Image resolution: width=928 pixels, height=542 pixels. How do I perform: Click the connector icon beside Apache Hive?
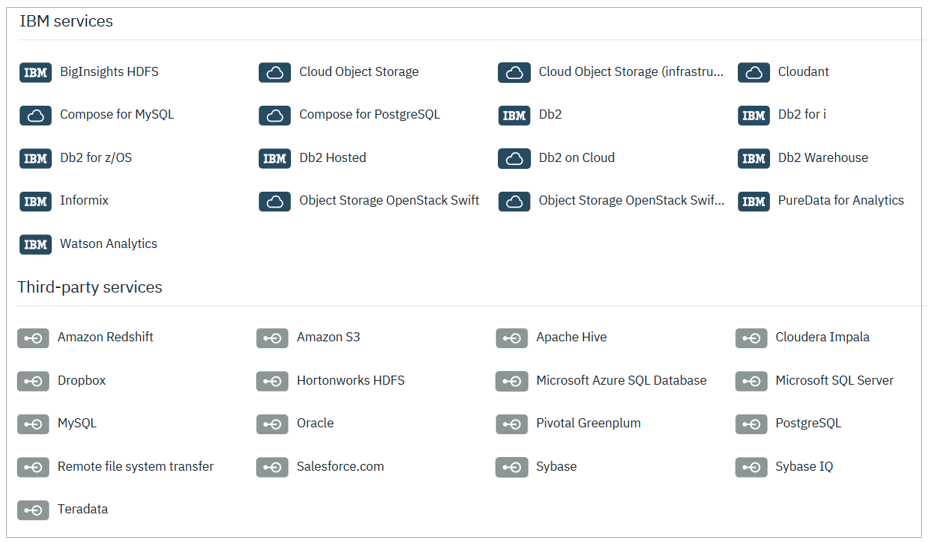[512, 338]
